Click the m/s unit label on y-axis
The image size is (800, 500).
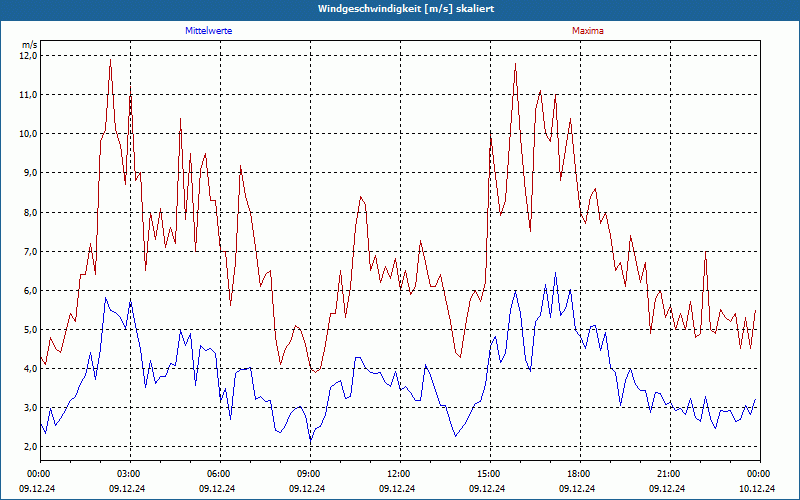tap(30, 45)
